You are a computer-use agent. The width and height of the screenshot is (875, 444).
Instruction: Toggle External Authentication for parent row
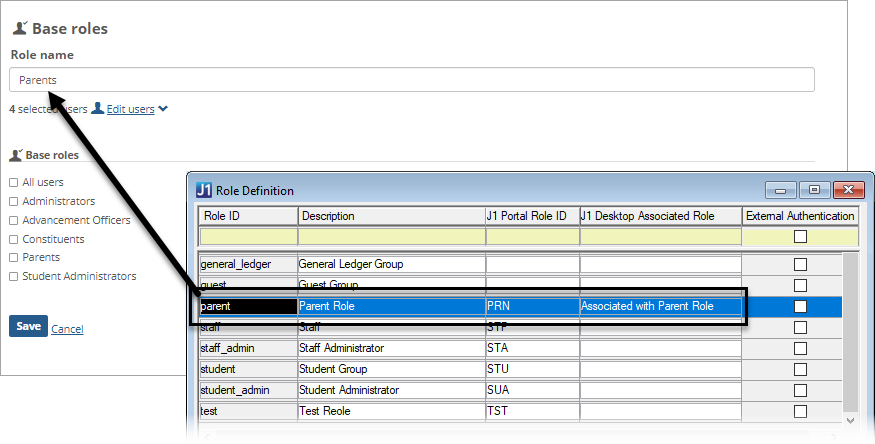click(x=800, y=306)
